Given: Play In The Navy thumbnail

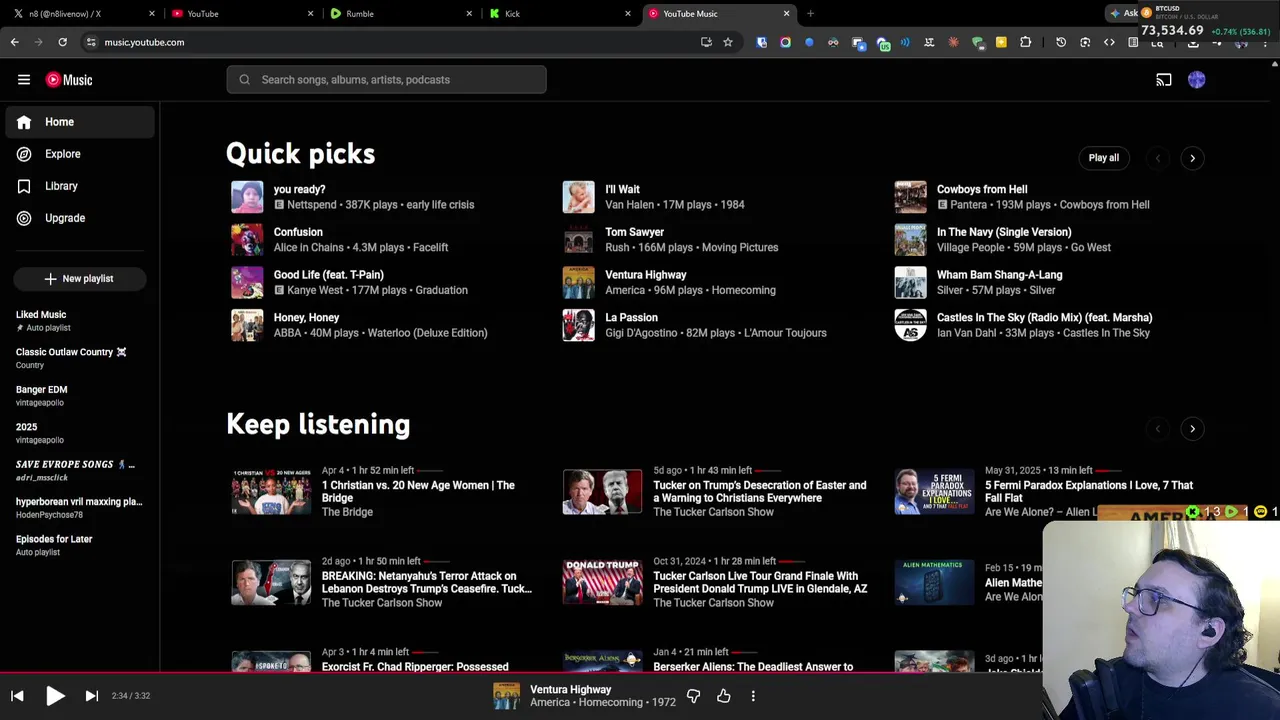Looking at the screenshot, I should pos(910,240).
